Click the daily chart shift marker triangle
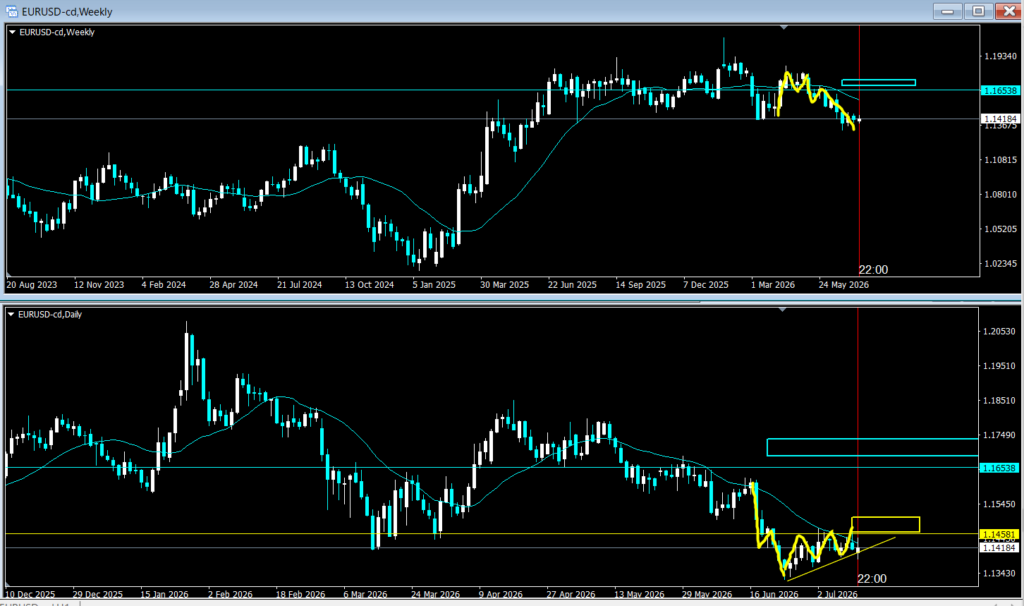 tap(782, 310)
